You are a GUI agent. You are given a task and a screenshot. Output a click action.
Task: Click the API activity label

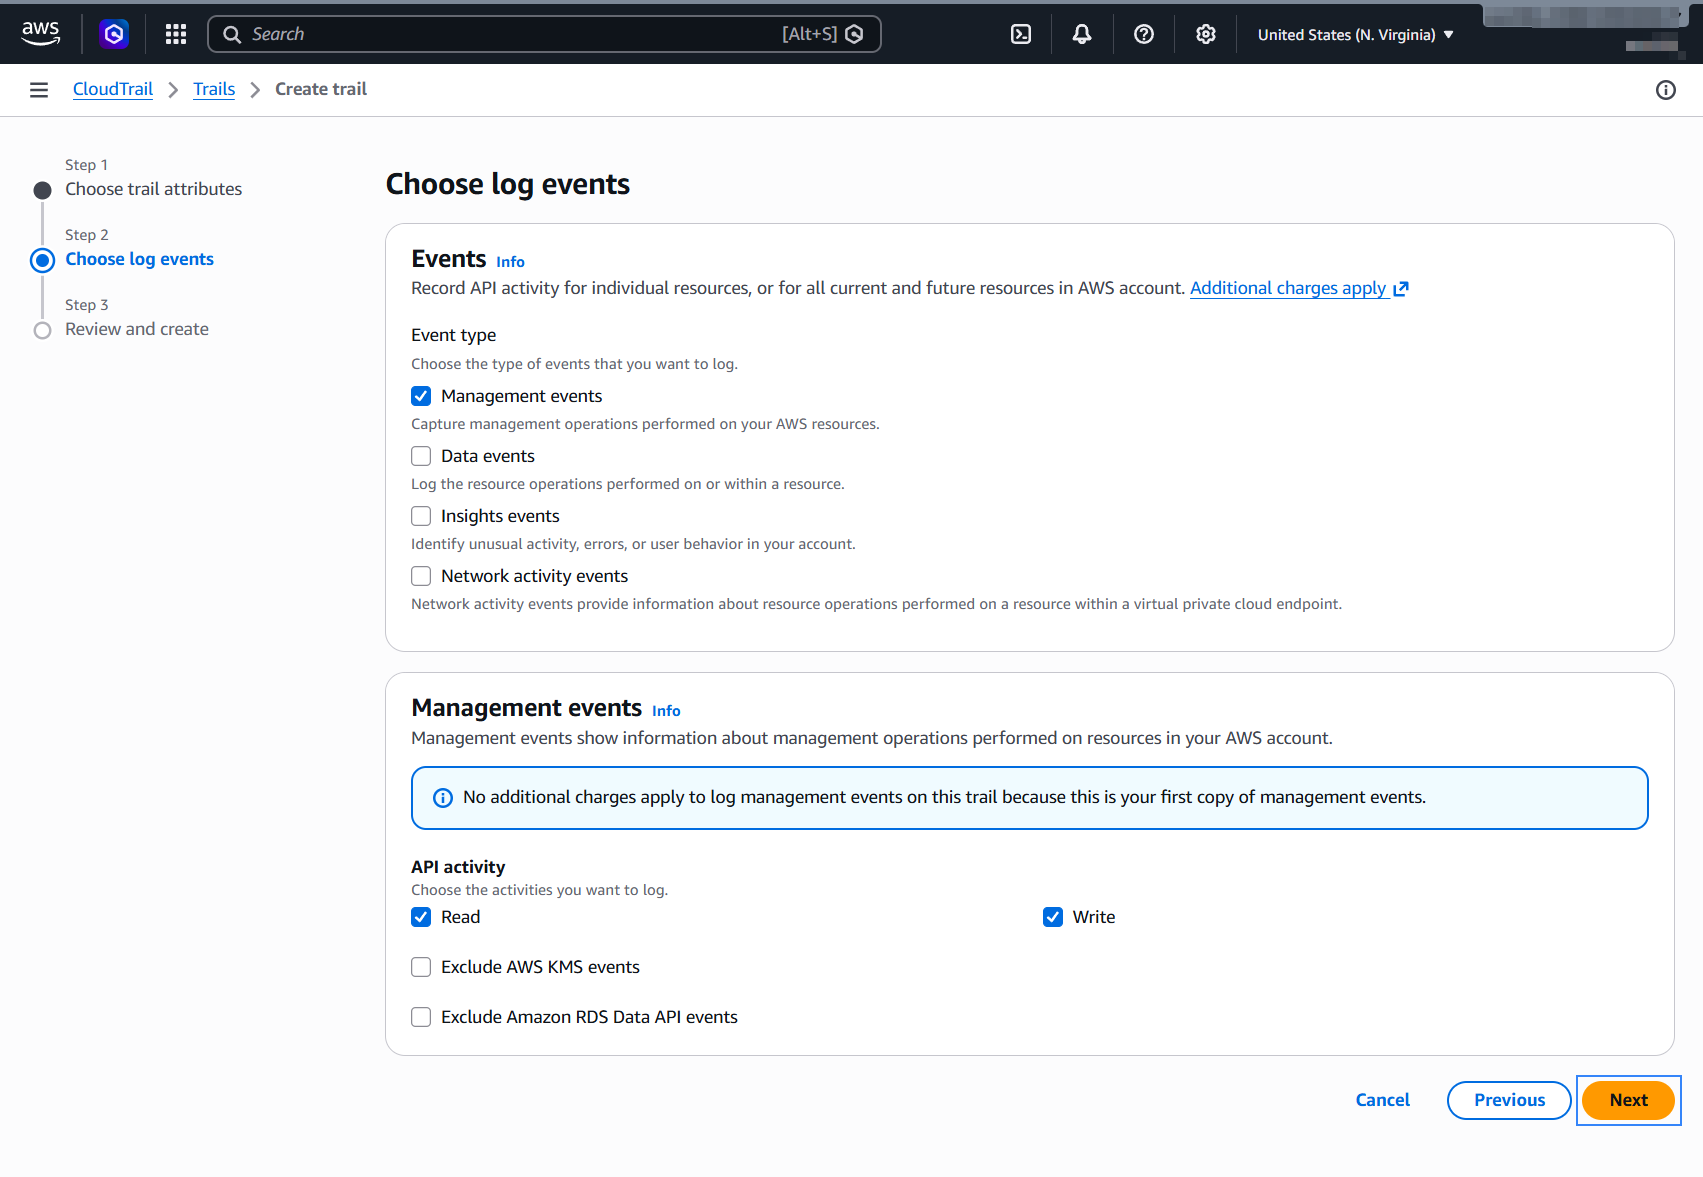pyautogui.click(x=458, y=867)
